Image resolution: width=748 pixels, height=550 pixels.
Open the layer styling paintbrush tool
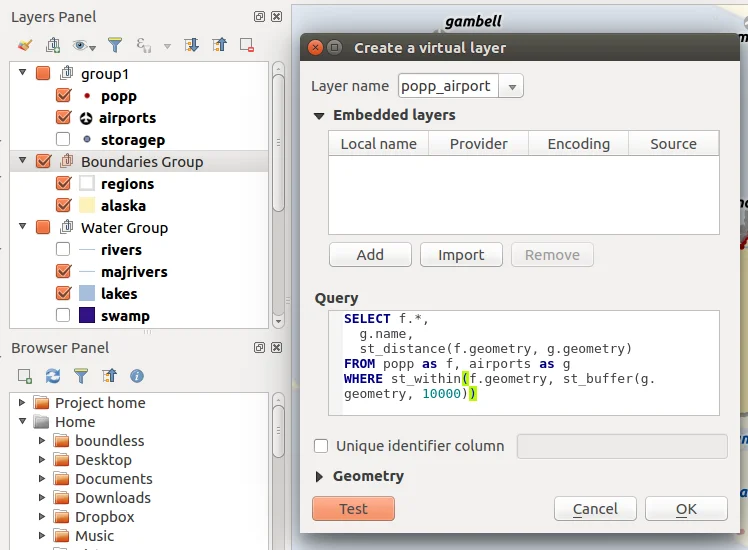pos(25,45)
